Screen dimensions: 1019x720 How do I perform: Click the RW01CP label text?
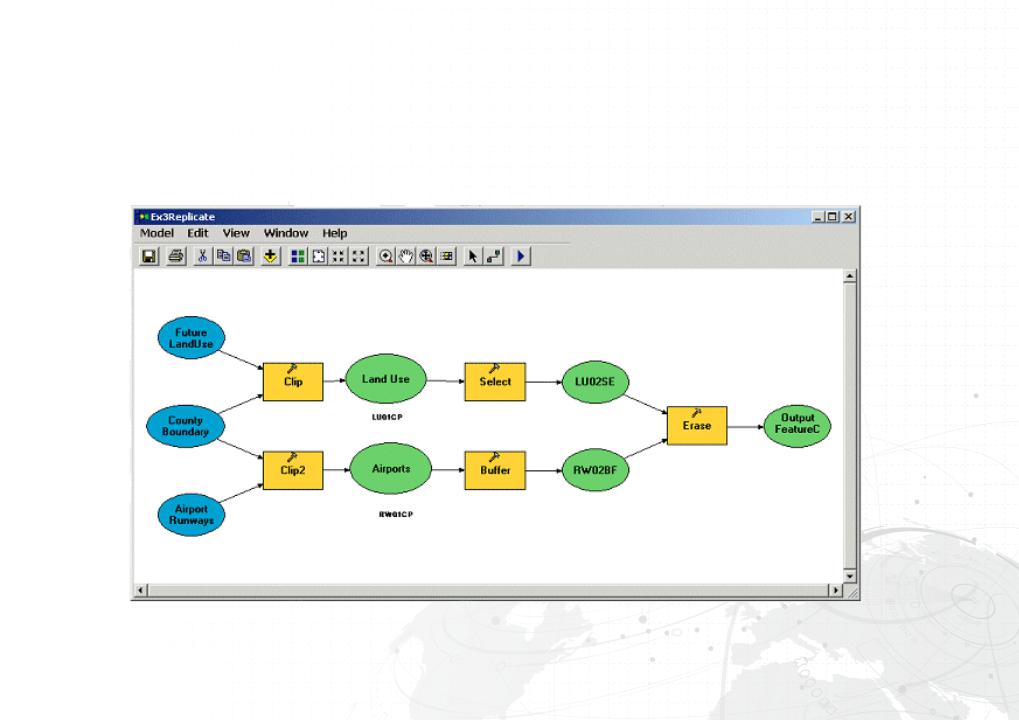396,514
